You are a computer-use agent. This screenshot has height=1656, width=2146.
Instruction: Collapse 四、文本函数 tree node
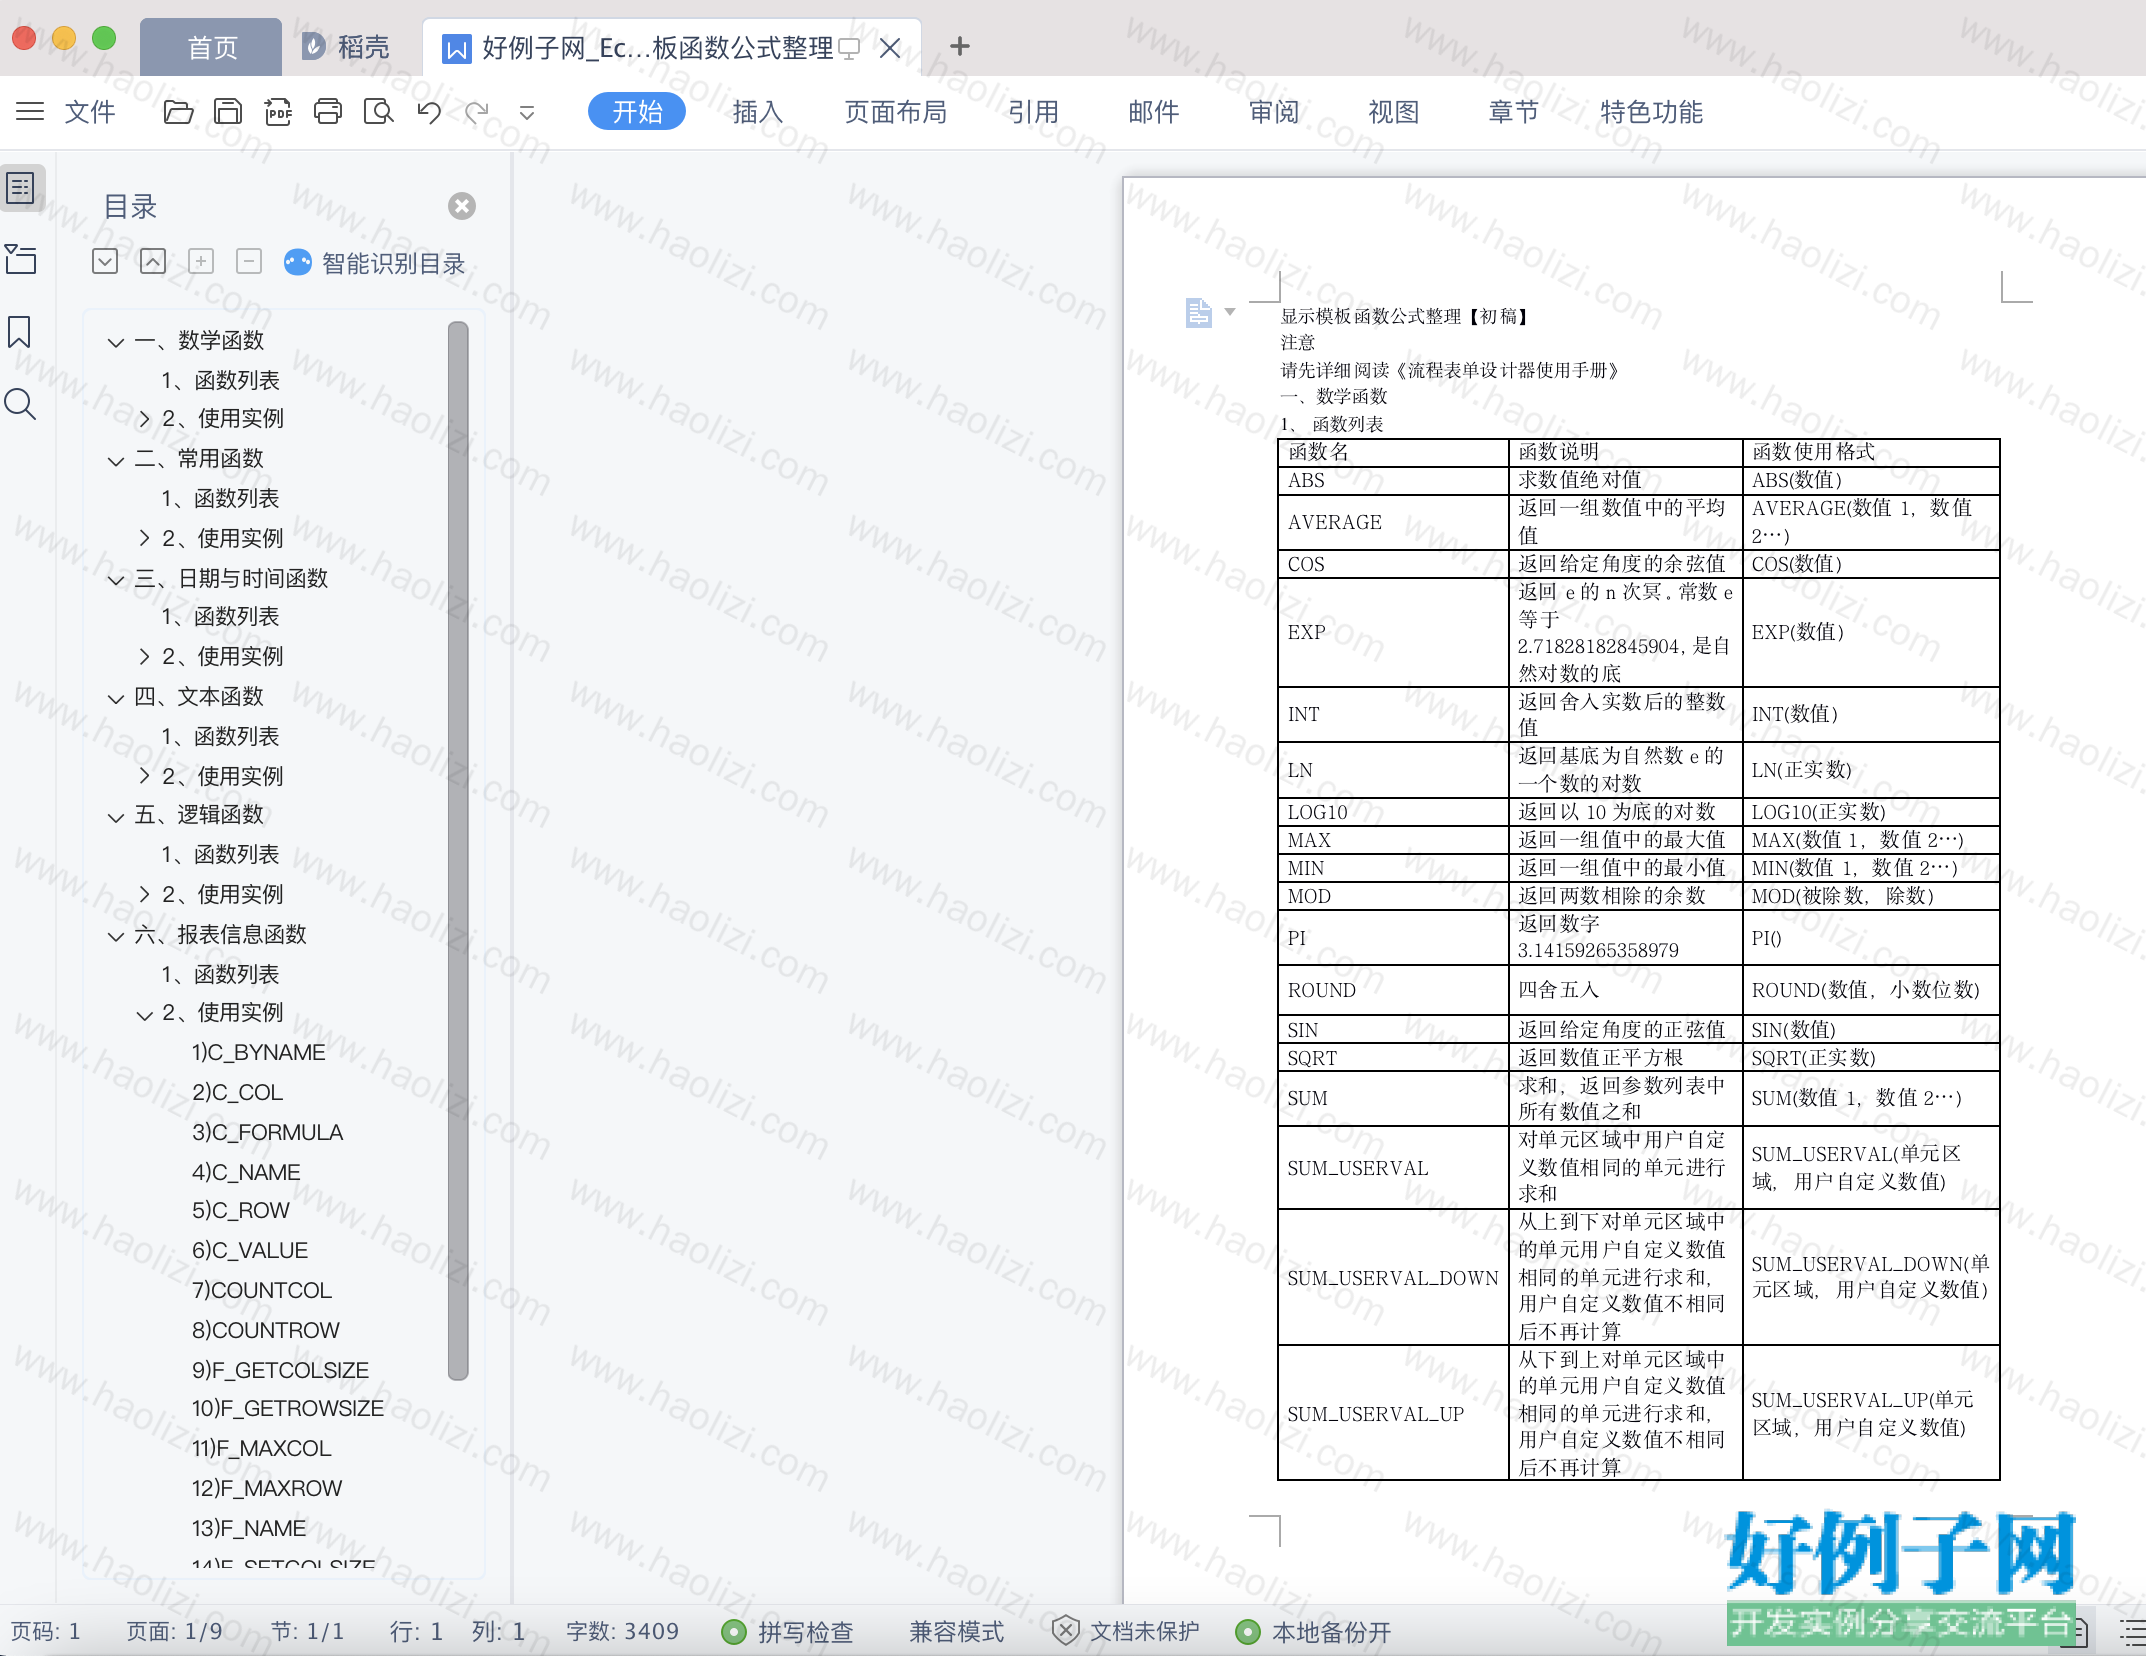[116, 698]
